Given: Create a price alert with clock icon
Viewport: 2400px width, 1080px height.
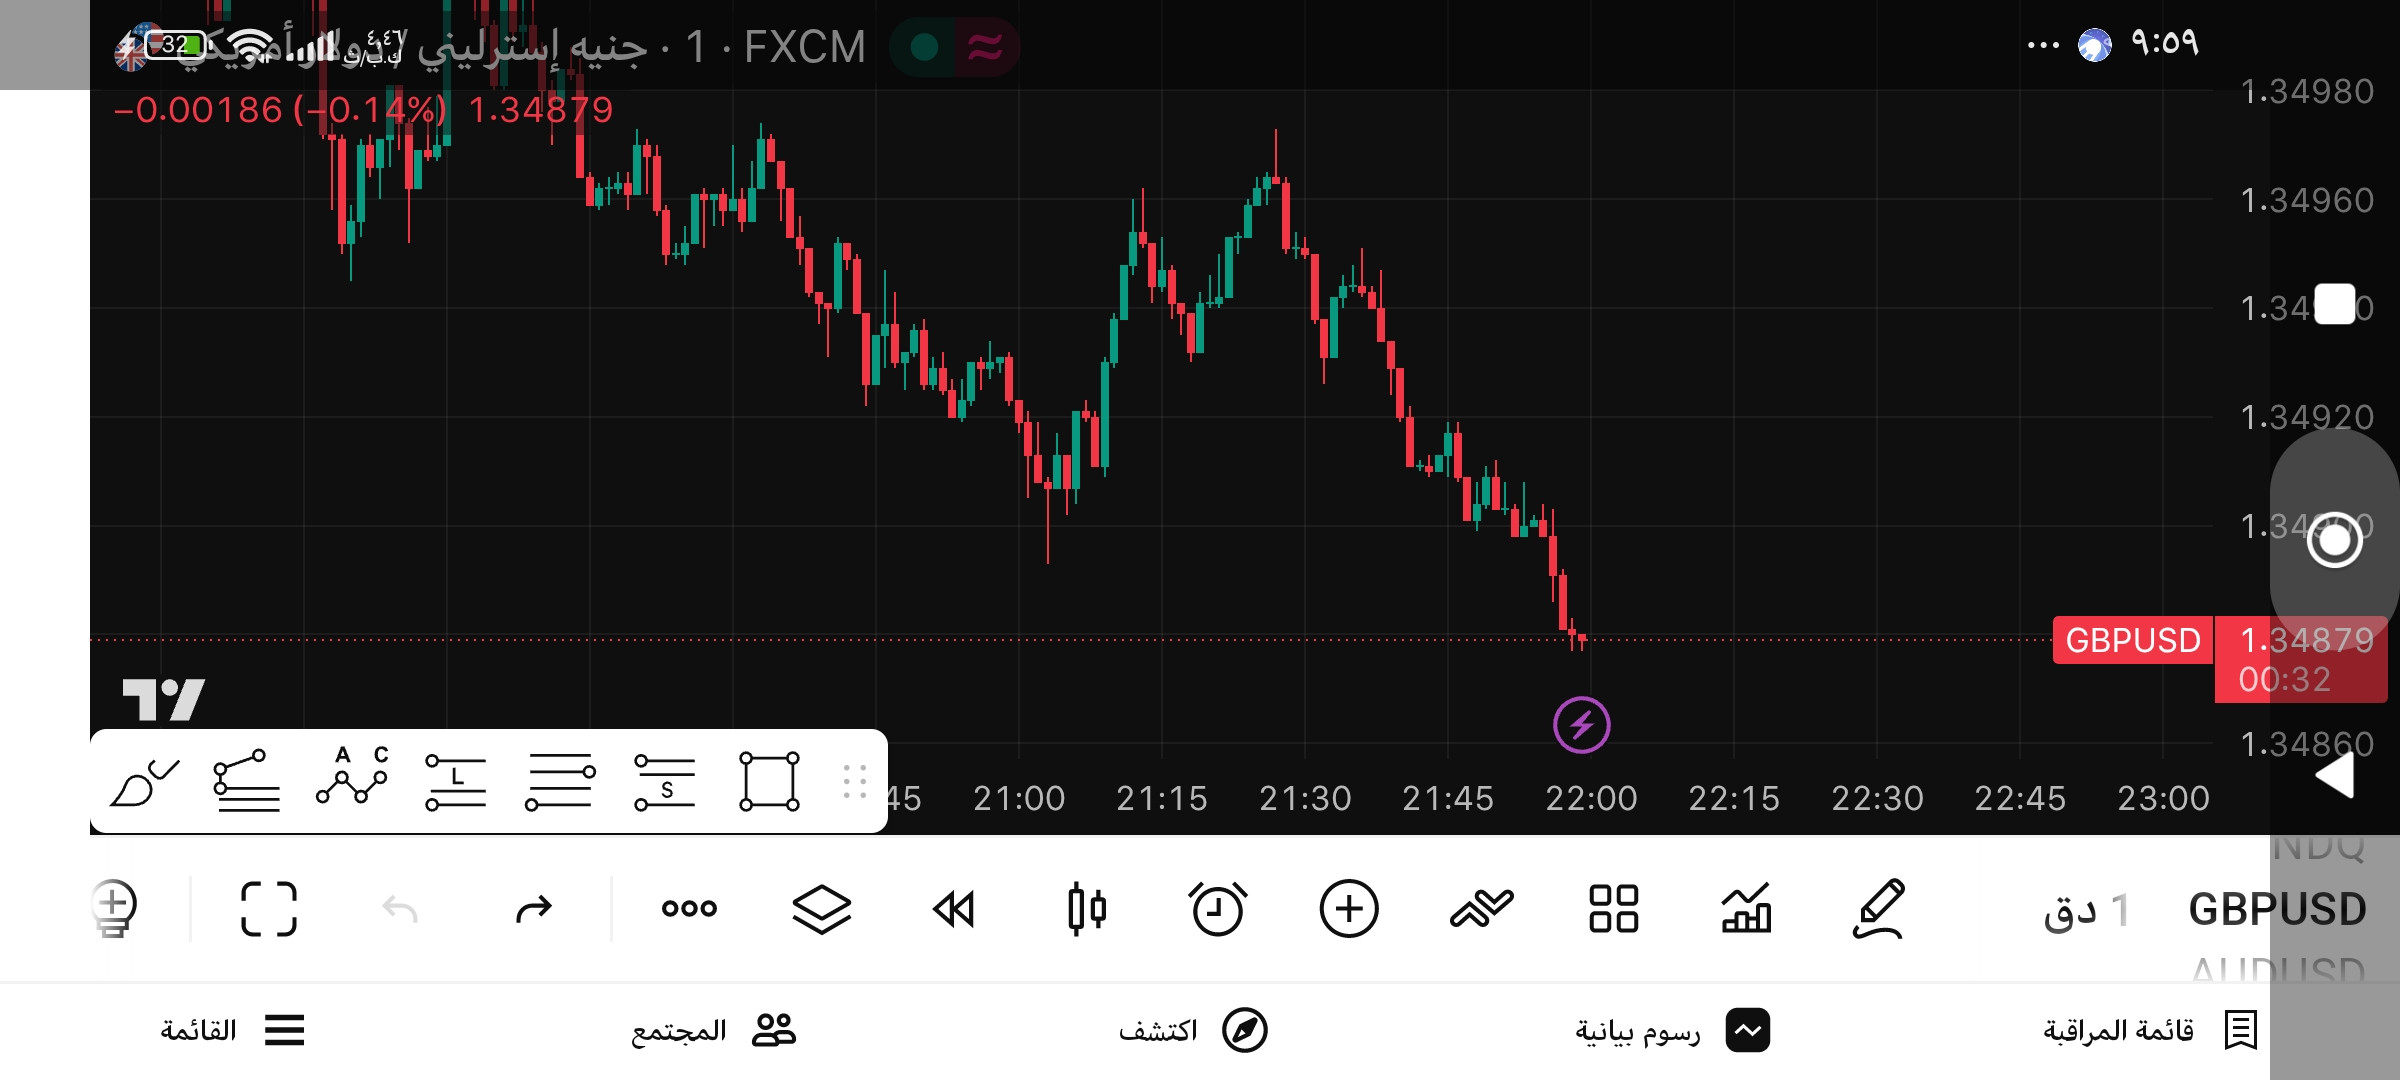Looking at the screenshot, I should [x=1217, y=909].
